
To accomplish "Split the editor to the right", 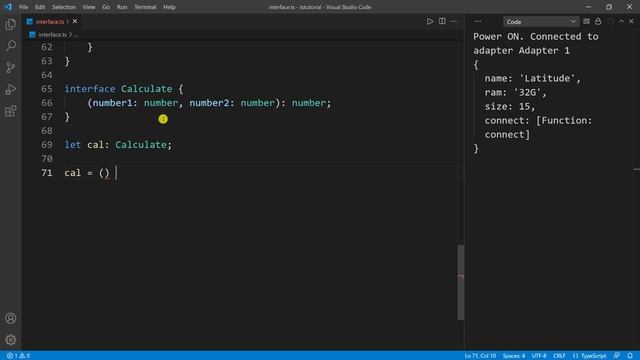I will pos(442,21).
